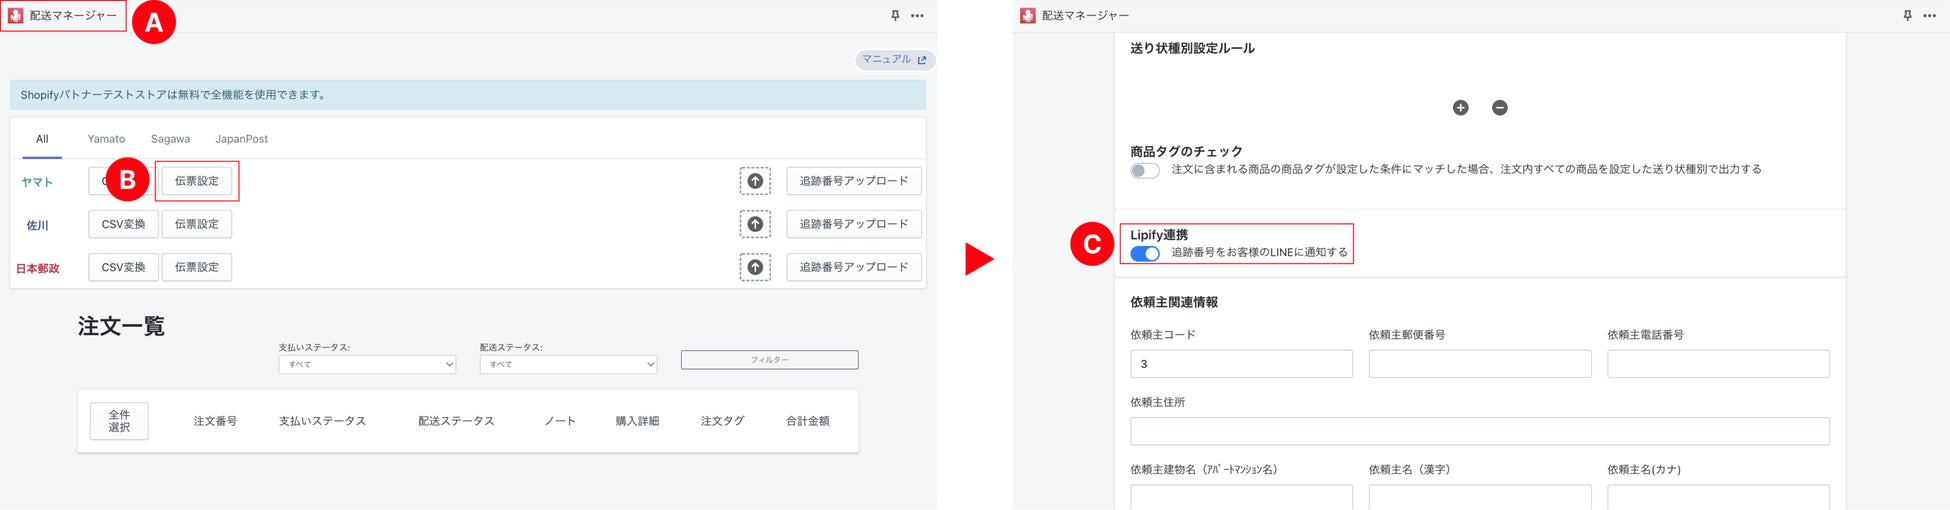Viewport: 1950px width, 510px height.
Task: Click the upload arrow icon in 佐川 row
Action: [755, 224]
